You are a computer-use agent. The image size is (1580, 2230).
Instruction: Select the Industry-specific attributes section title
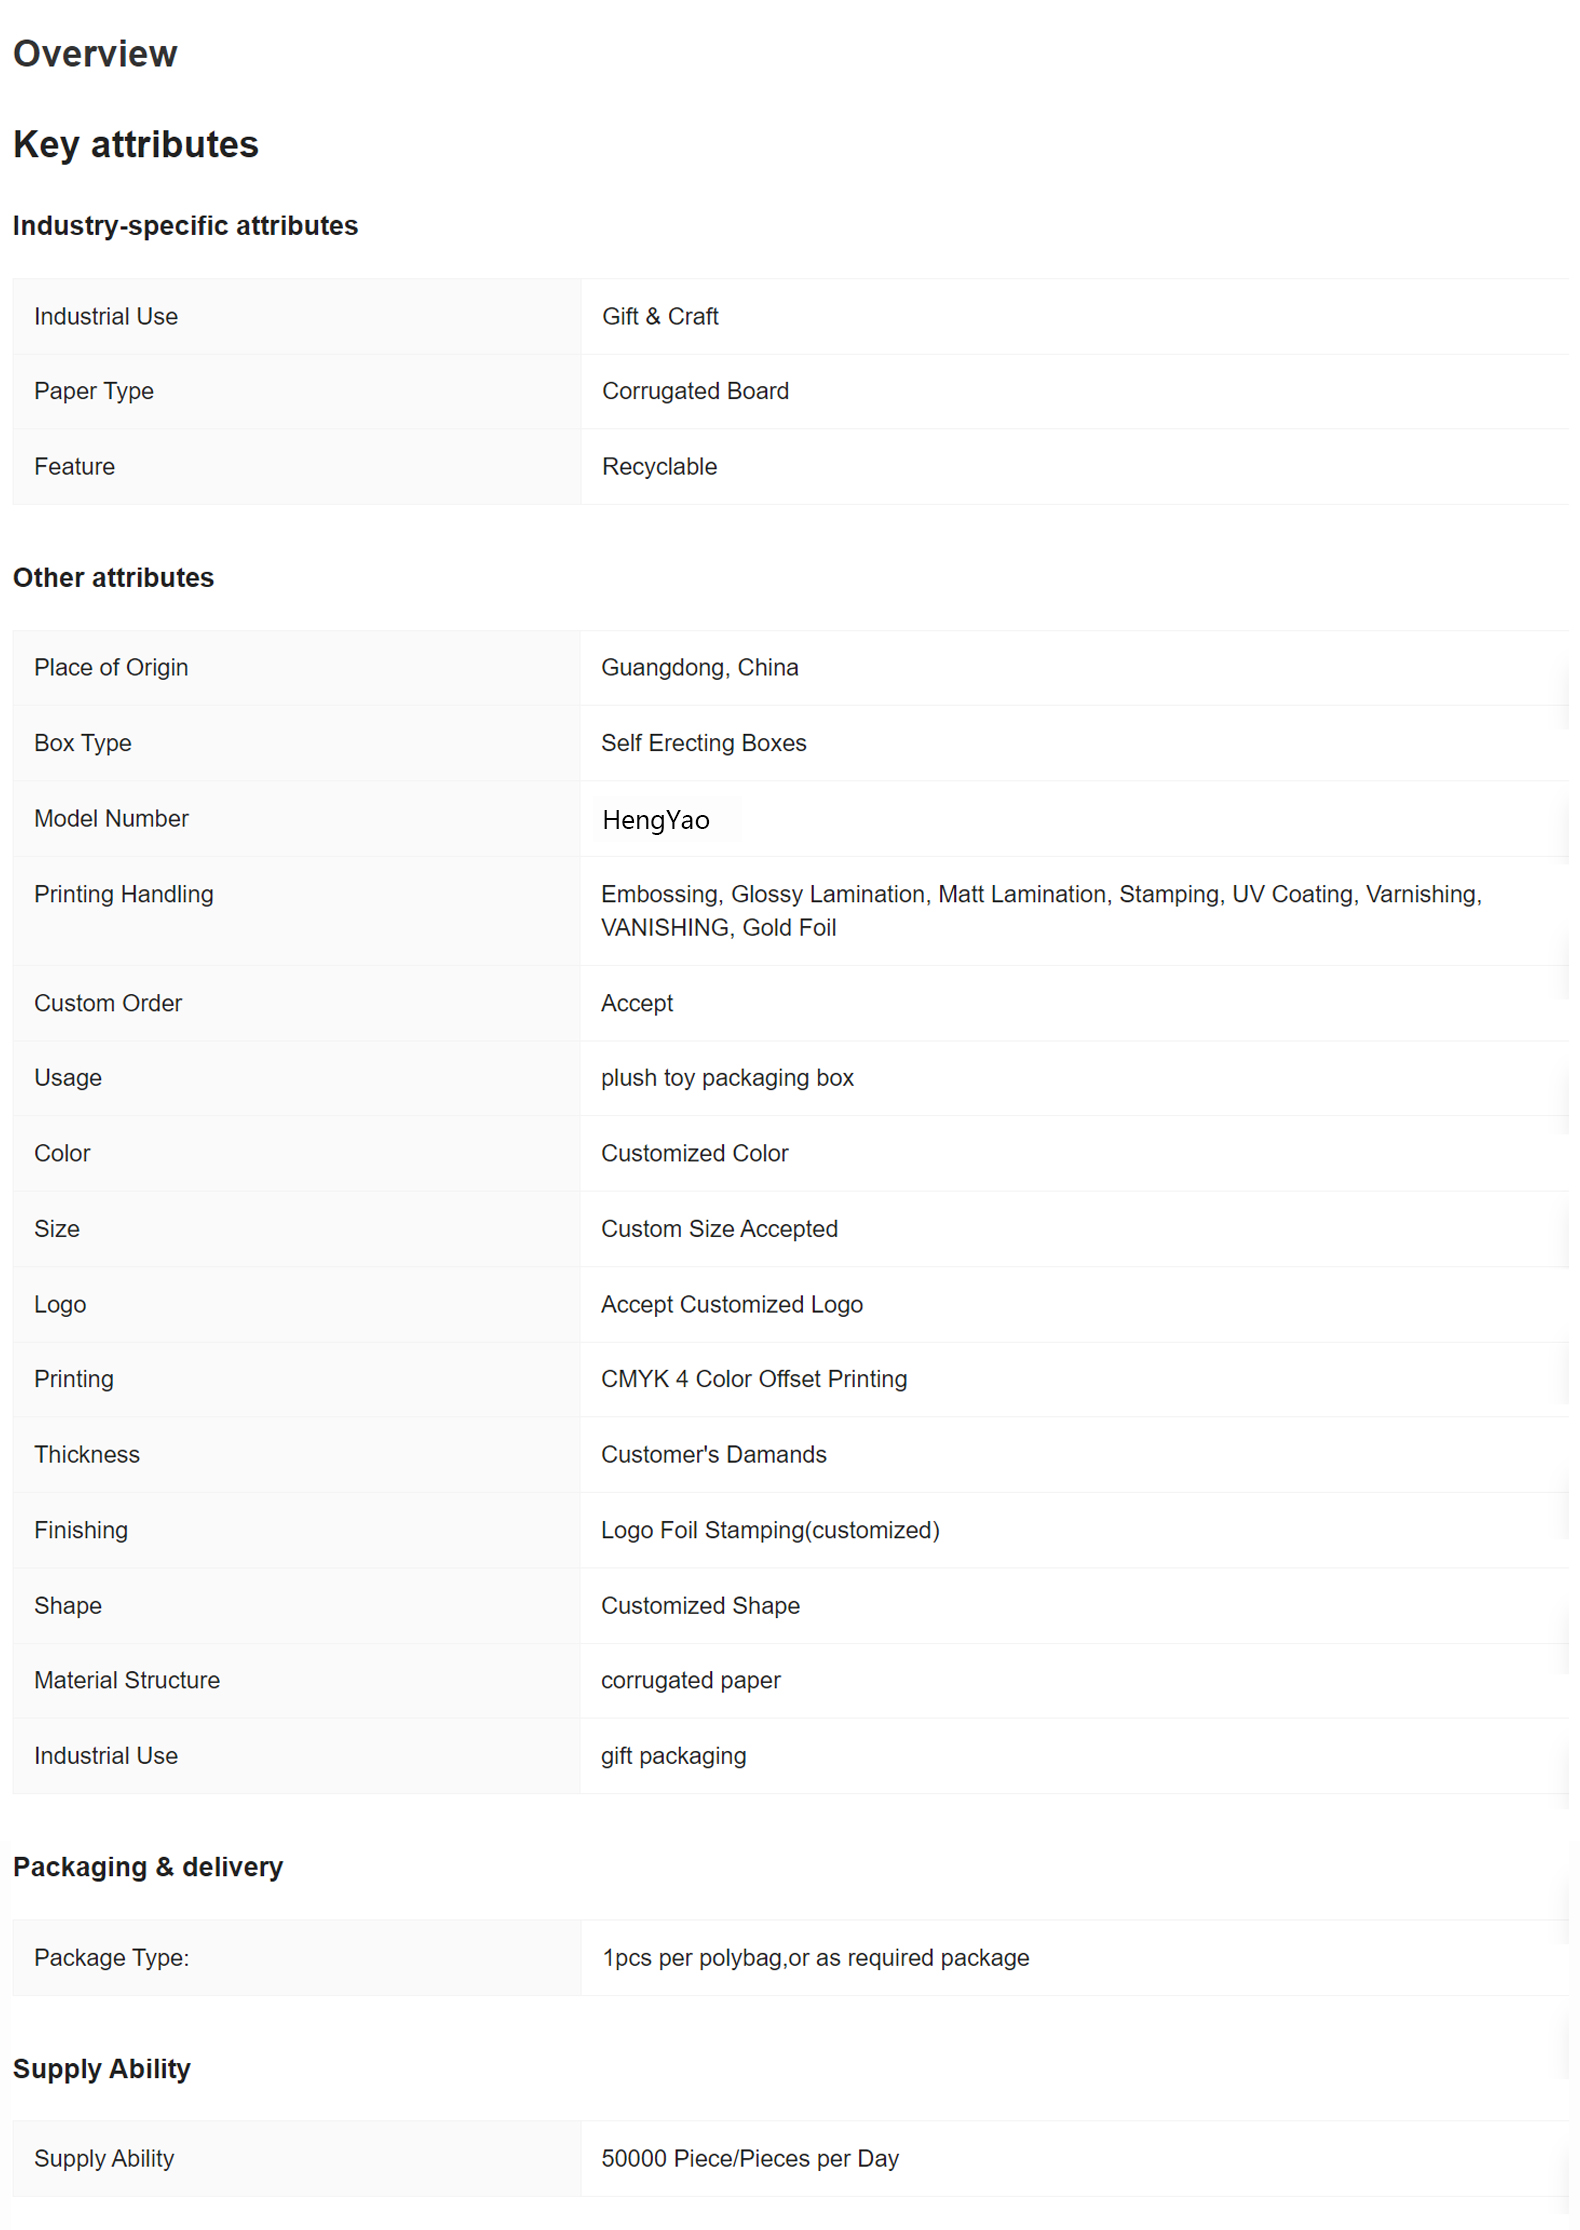click(x=185, y=226)
